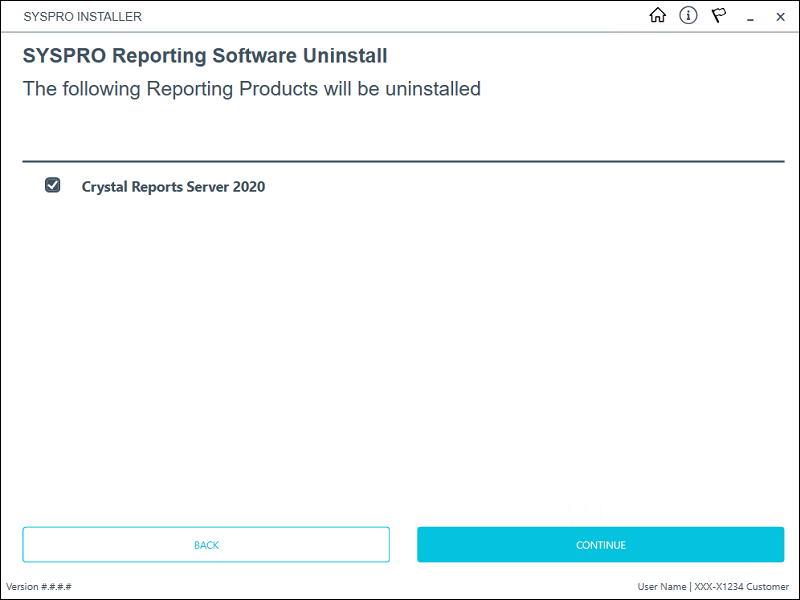Click the SYSPRO Reporting Software Uninstall heading
Screen dimensions: 800x600
[204, 56]
